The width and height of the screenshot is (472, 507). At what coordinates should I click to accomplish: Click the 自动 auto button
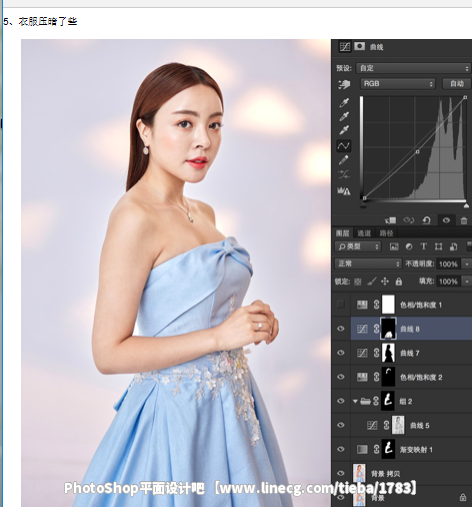click(x=457, y=84)
